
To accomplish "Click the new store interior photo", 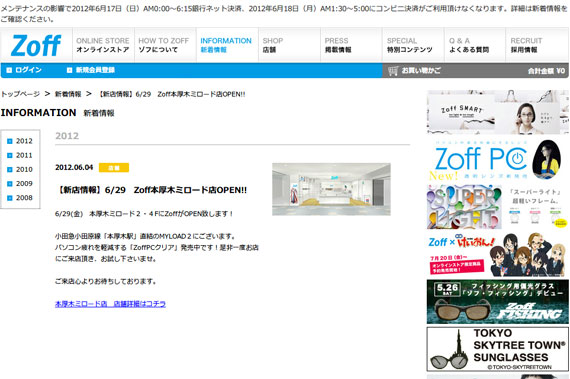I will [x=331, y=189].
